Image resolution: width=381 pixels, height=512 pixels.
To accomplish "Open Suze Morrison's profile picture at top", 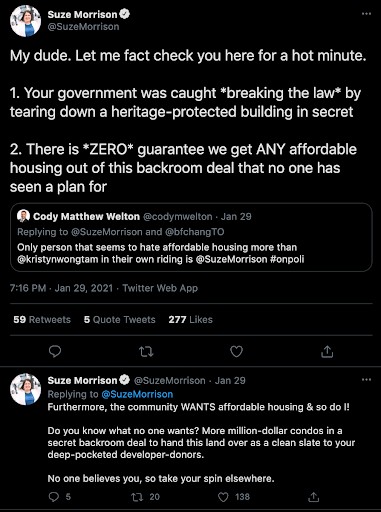I will tap(25, 21).
